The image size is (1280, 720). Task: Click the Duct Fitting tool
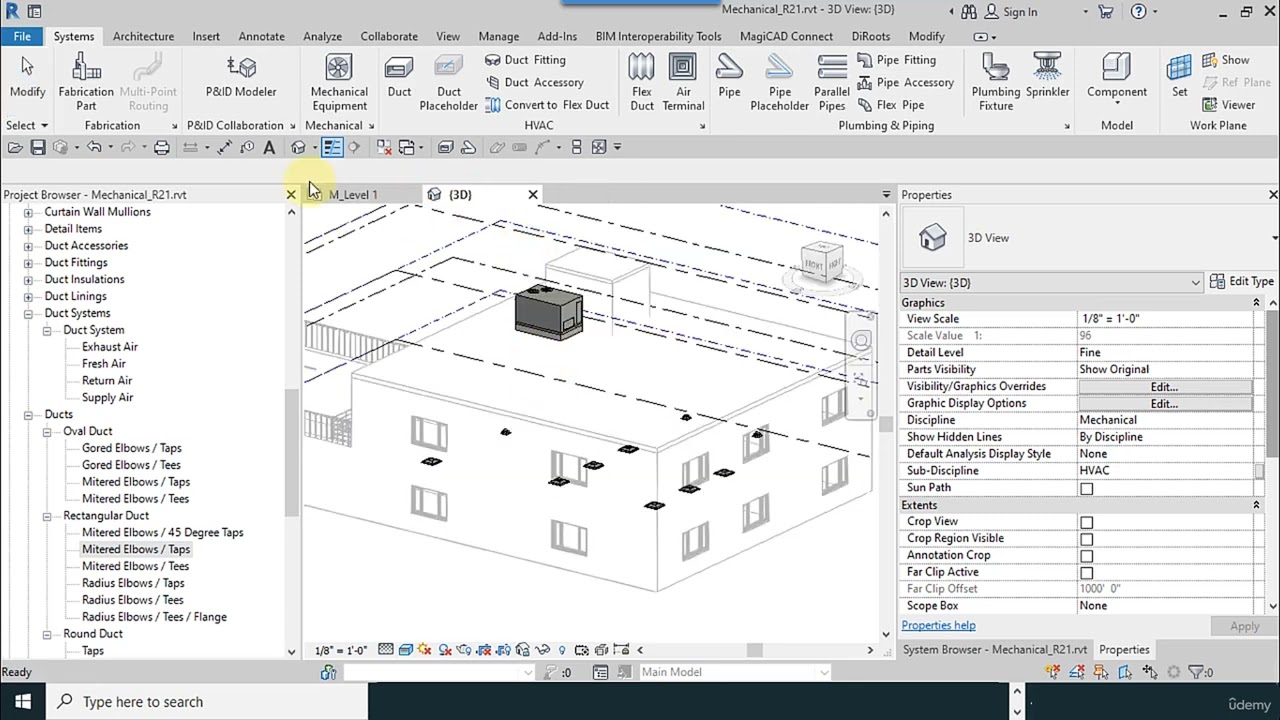click(x=525, y=60)
